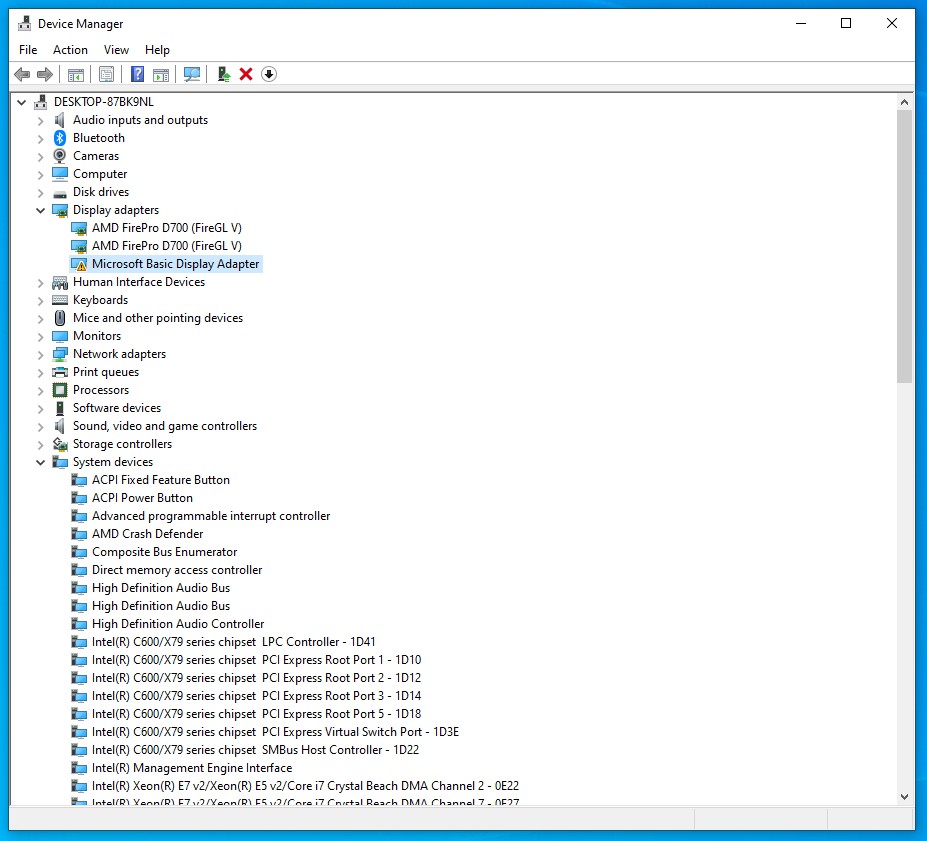
Task: Select High Definition Audio Controller
Action: [x=178, y=624]
